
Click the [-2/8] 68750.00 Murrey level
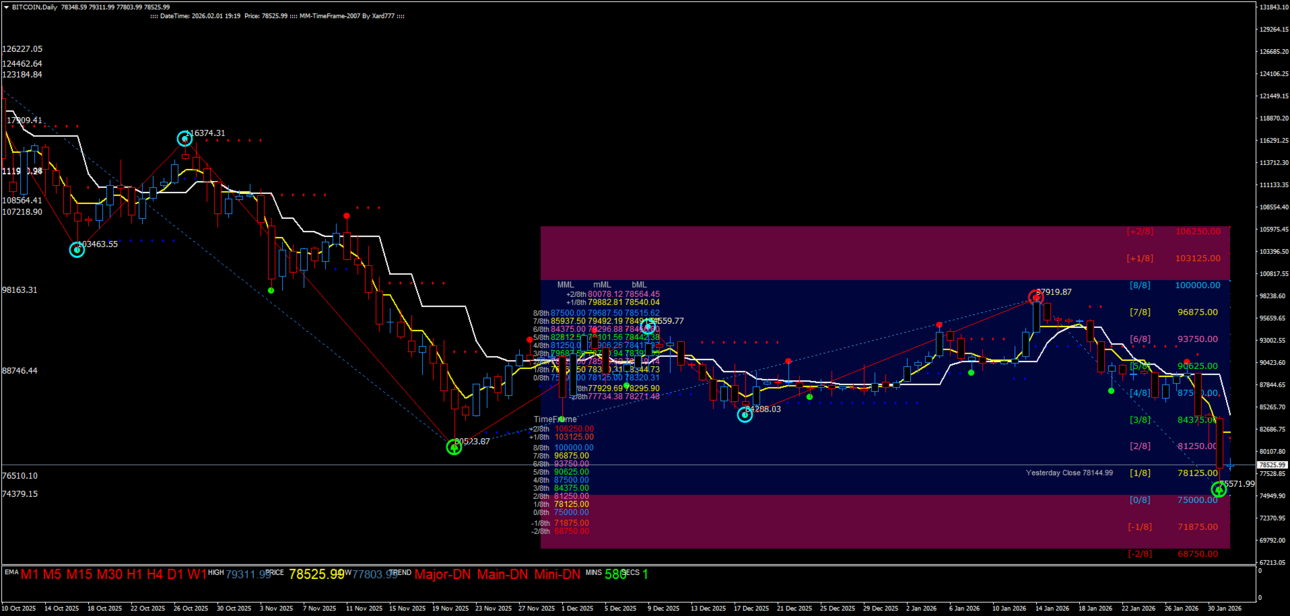pyautogui.click(x=1174, y=554)
